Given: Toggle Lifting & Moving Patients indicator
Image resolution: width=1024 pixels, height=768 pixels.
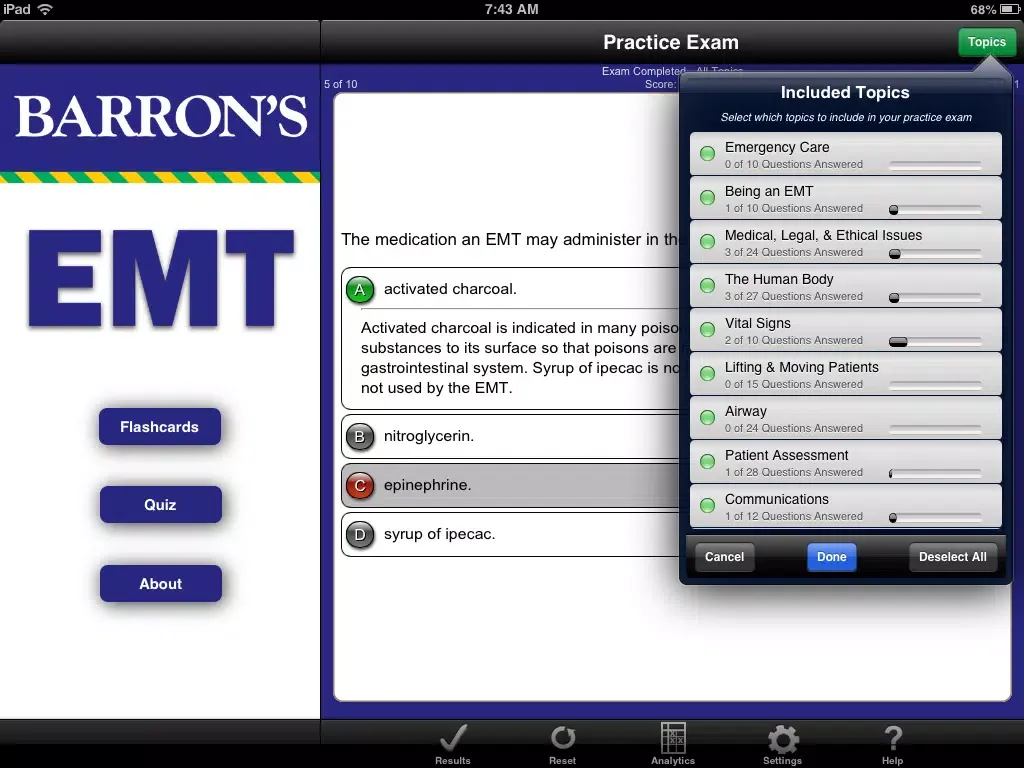Looking at the screenshot, I should (707, 374).
